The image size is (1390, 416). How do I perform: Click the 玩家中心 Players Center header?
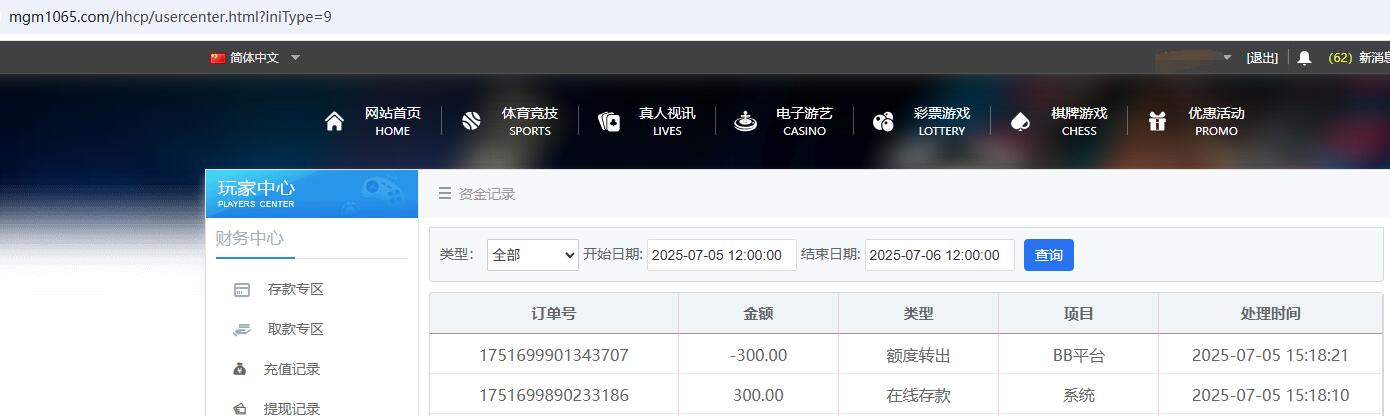311,194
